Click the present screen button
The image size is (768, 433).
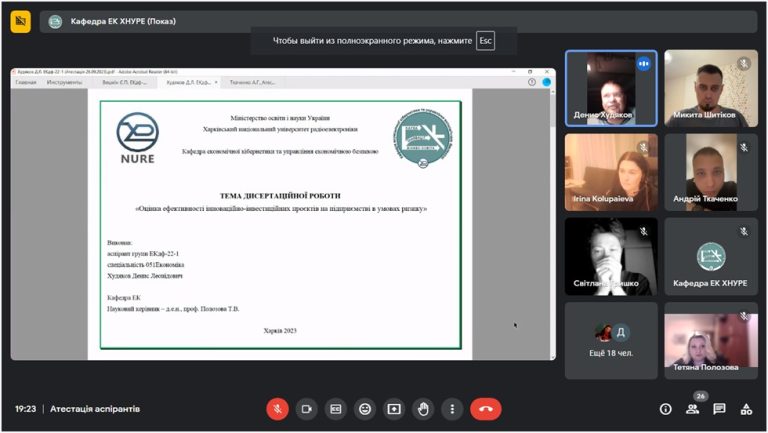[394, 409]
